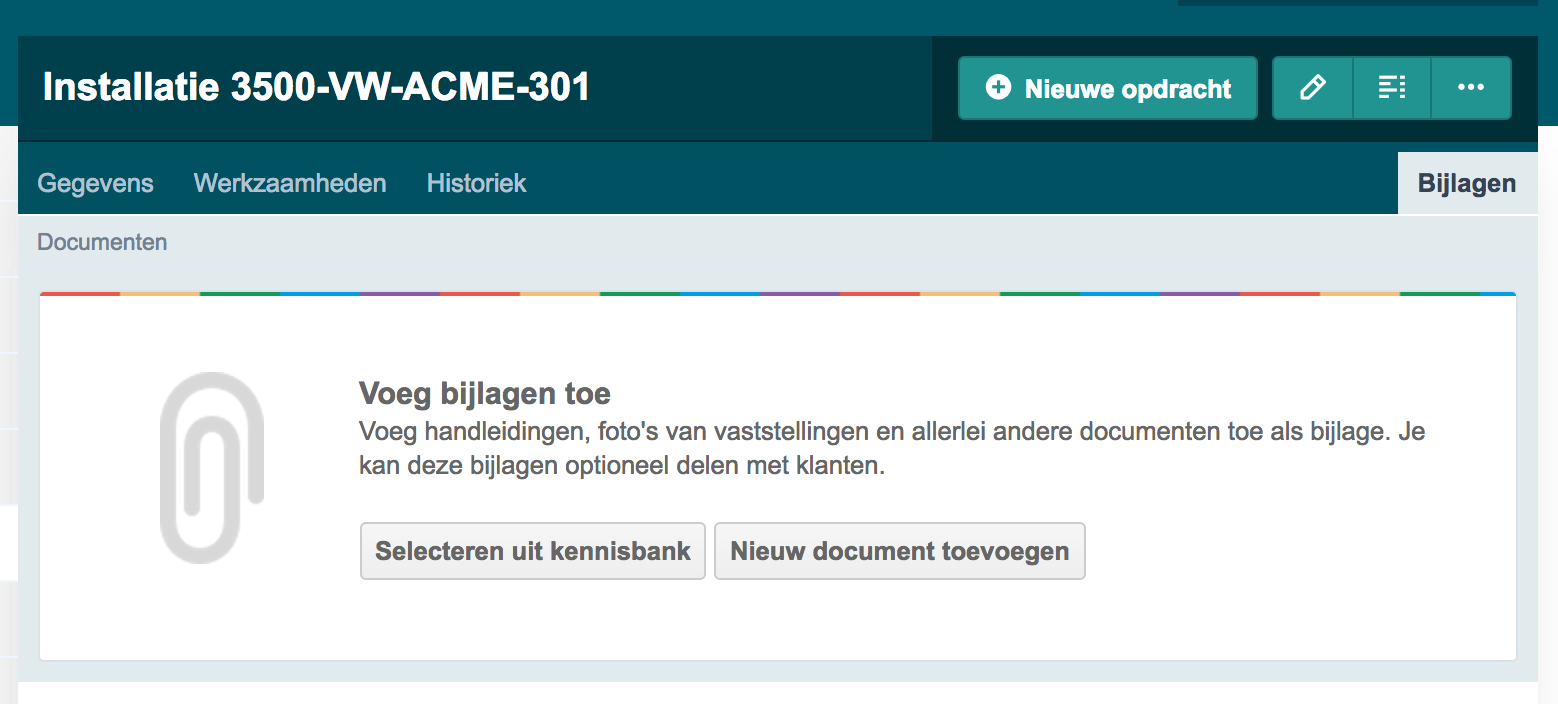Click the Nieuwe opdracht button label
This screenshot has width=1558, height=704.
1127,89
